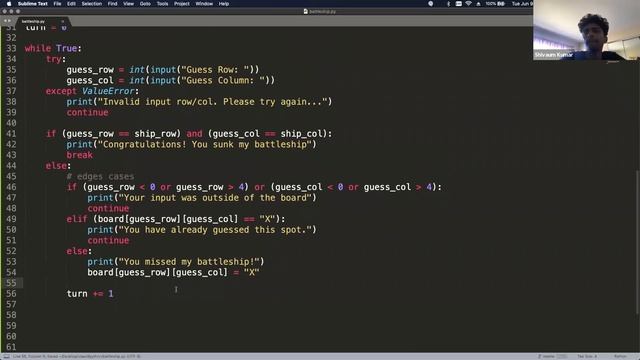Click the vertical scrollbar of the editor

tap(637, 242)
